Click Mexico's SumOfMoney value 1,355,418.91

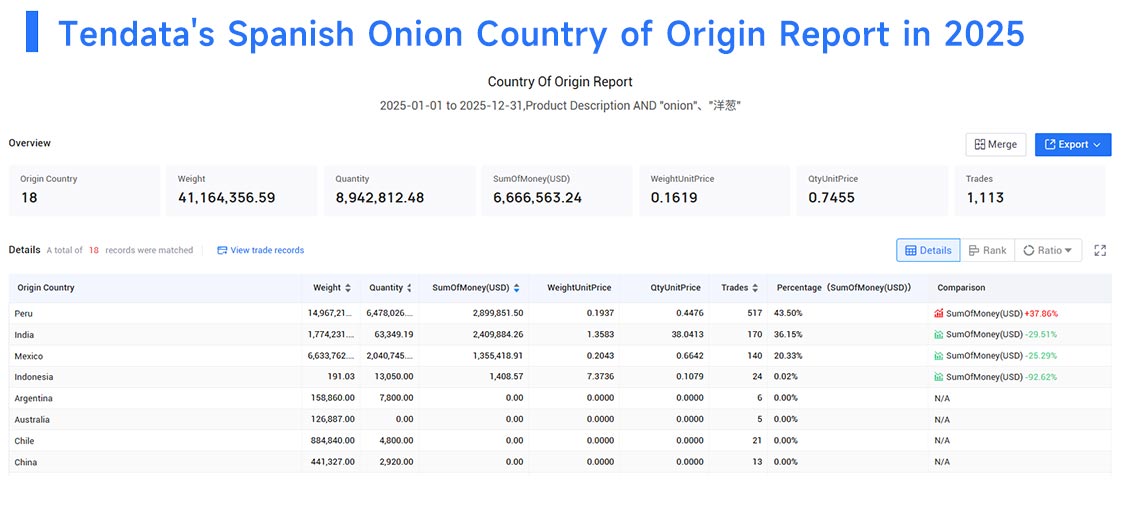pos(498,356)
